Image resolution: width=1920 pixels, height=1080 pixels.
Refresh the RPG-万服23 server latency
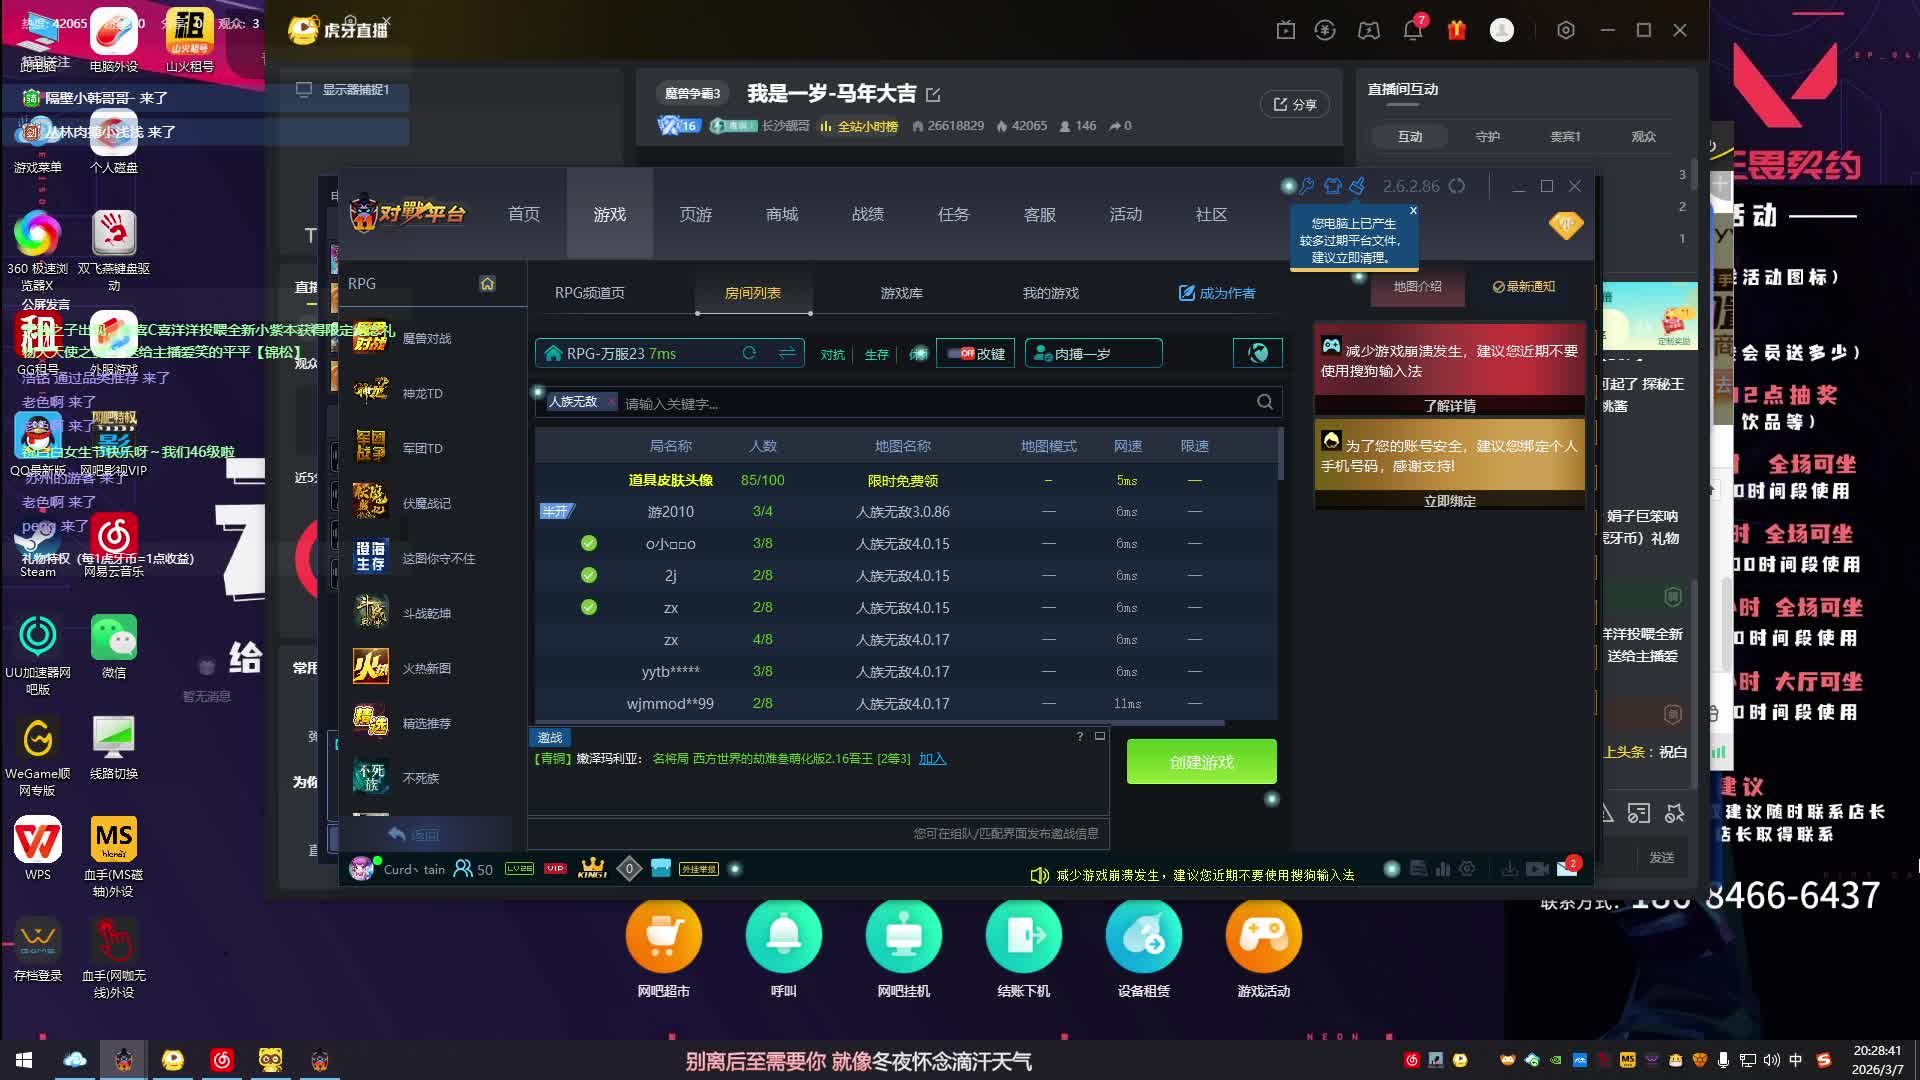[748, 353]
